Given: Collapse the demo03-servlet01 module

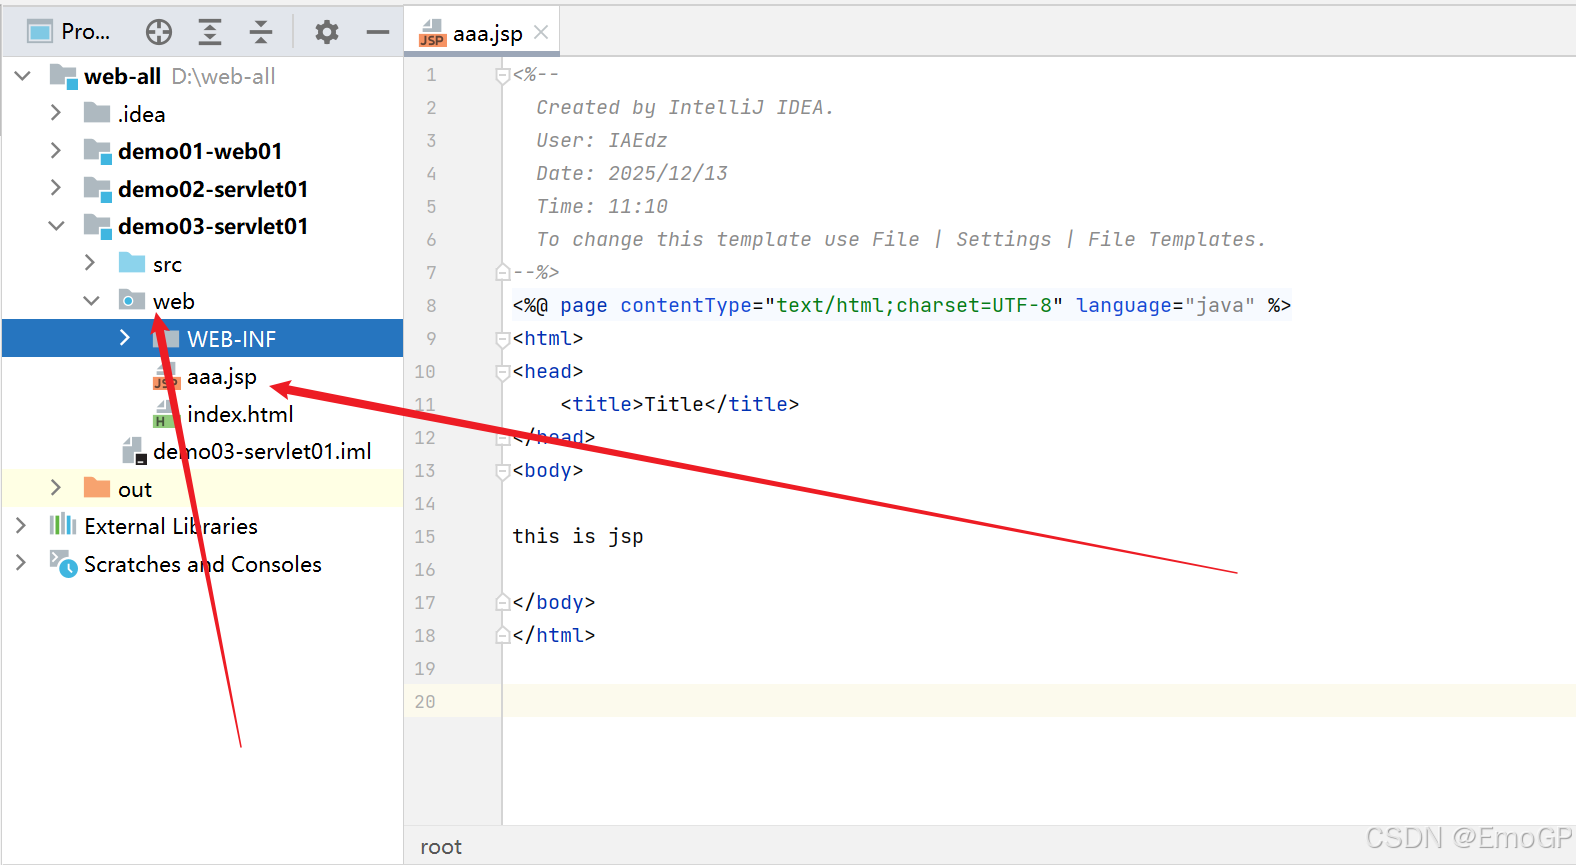Looking at the screenshot, I should 56,226.
